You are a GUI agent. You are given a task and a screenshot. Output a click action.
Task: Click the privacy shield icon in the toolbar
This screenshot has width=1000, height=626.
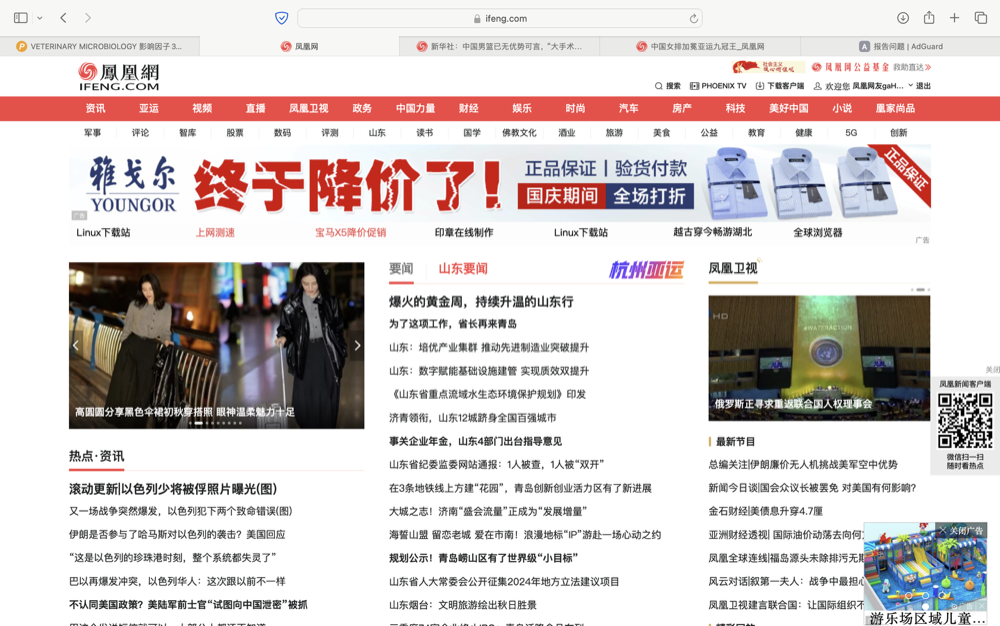coord(281,17)
